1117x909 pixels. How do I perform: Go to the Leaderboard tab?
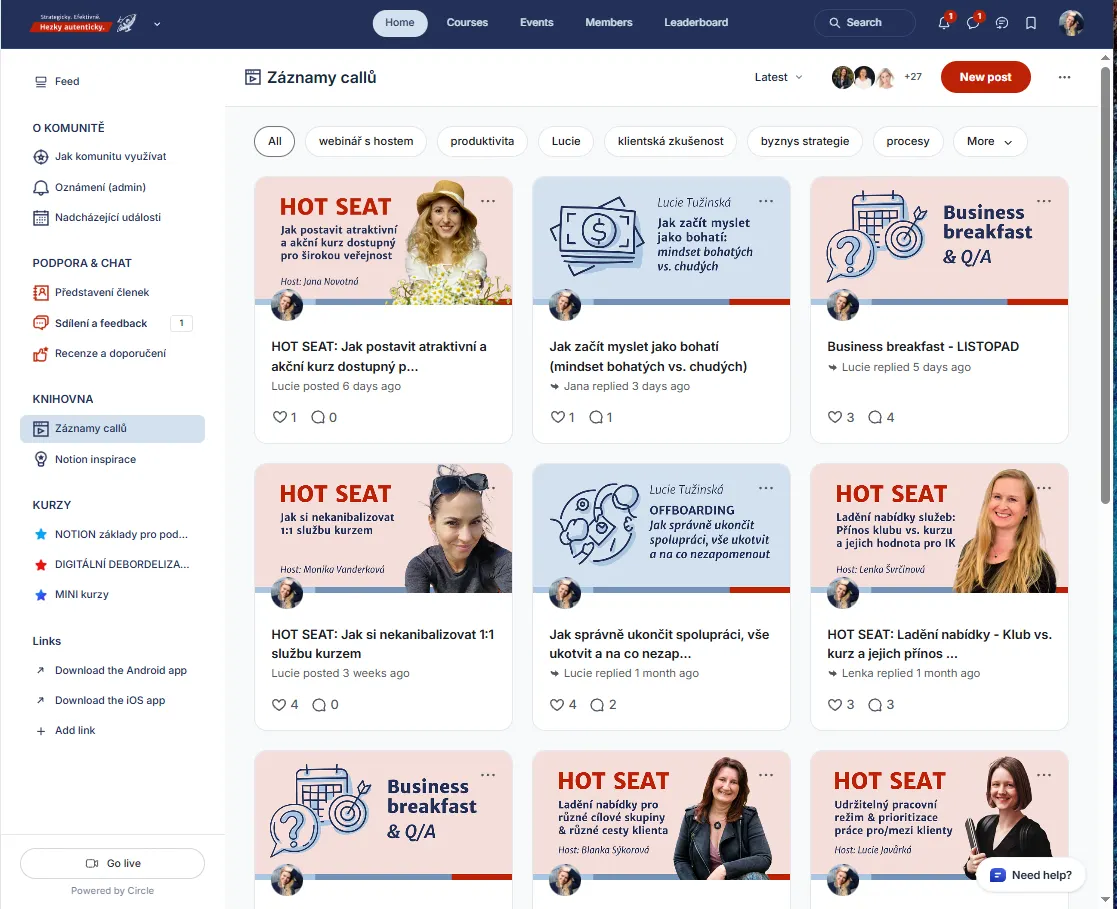tap(696, 23)
